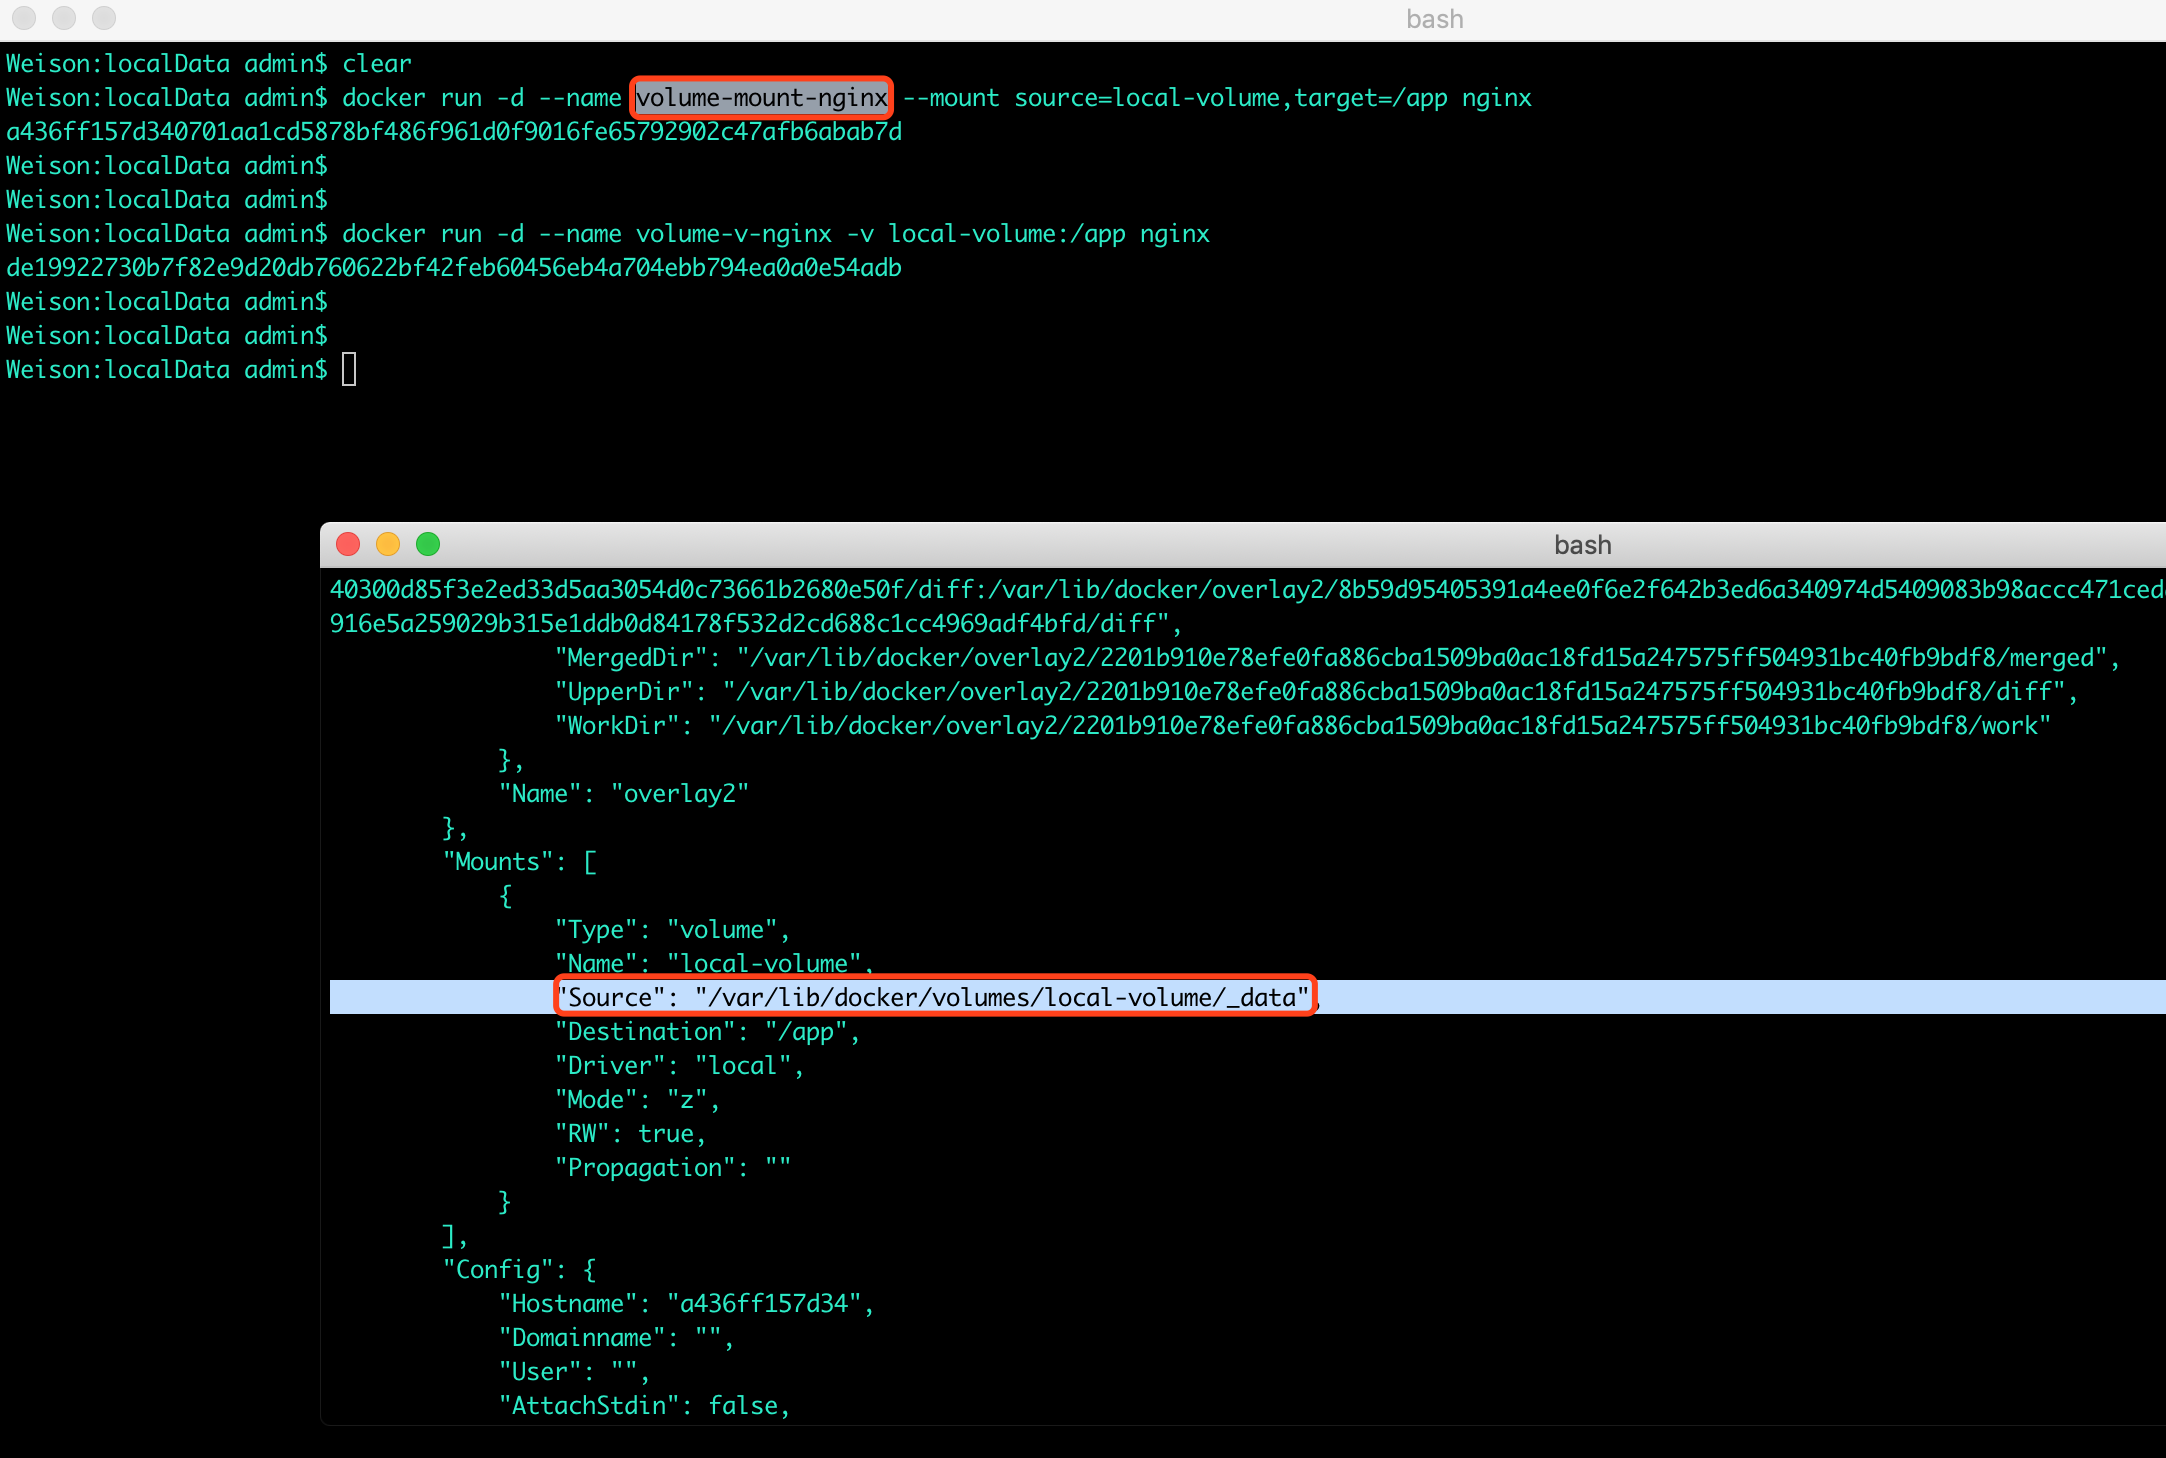Click 'nginx' image name in the --mount command

click(x=1497, y=98)
